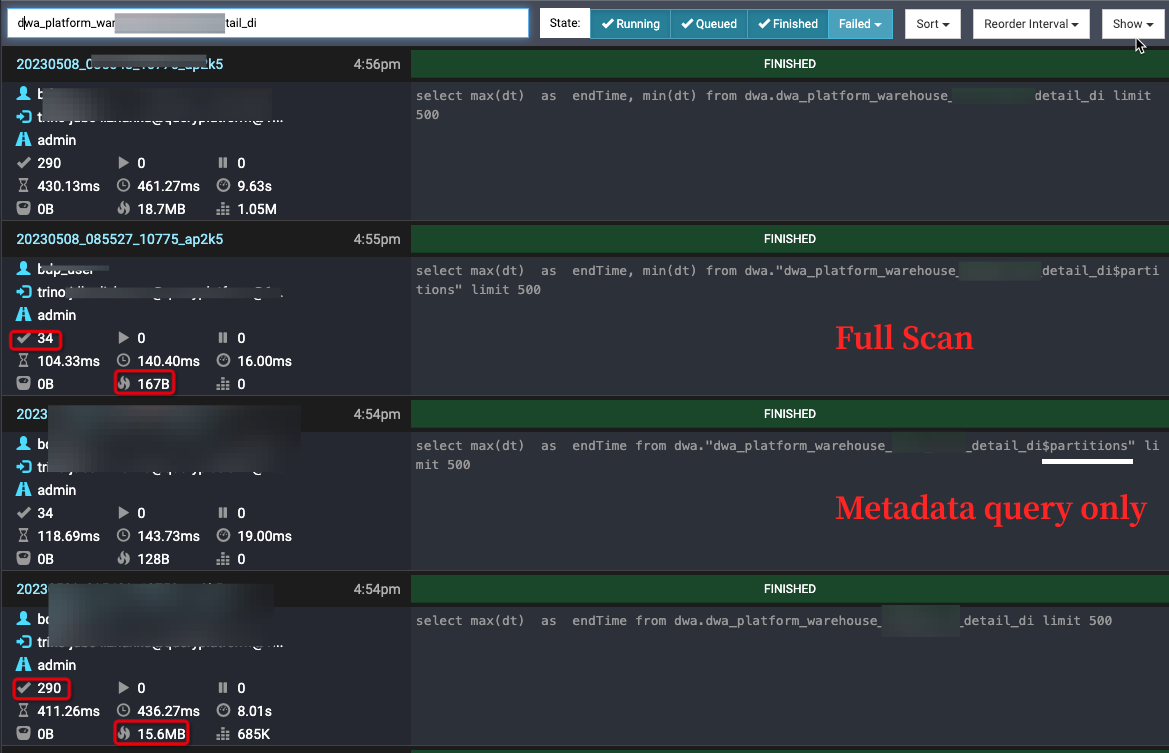The height and width of the screenshot is (753, 1169).
Task: Click CPU gauge icon beside 19.00ms
Action: [223, 535]
